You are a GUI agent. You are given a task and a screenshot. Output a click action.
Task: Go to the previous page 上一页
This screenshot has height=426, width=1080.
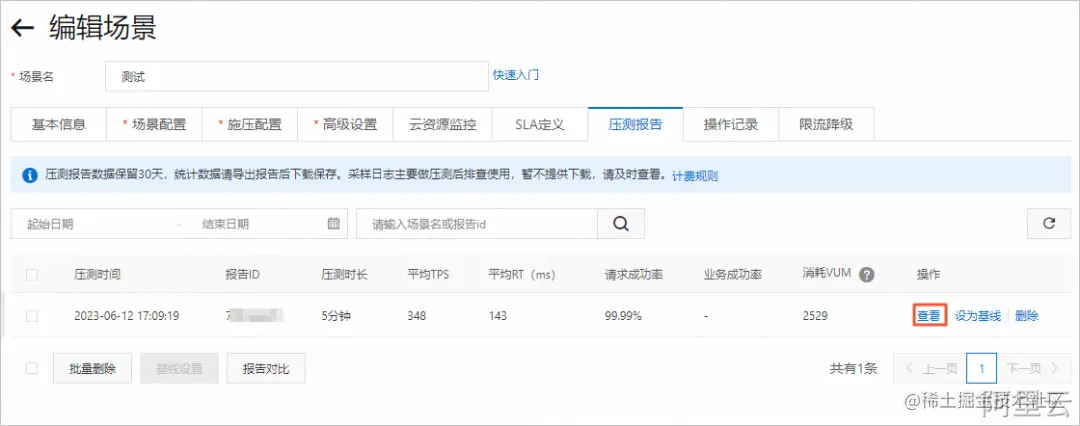pyautogui.click(x=930, y=368)
